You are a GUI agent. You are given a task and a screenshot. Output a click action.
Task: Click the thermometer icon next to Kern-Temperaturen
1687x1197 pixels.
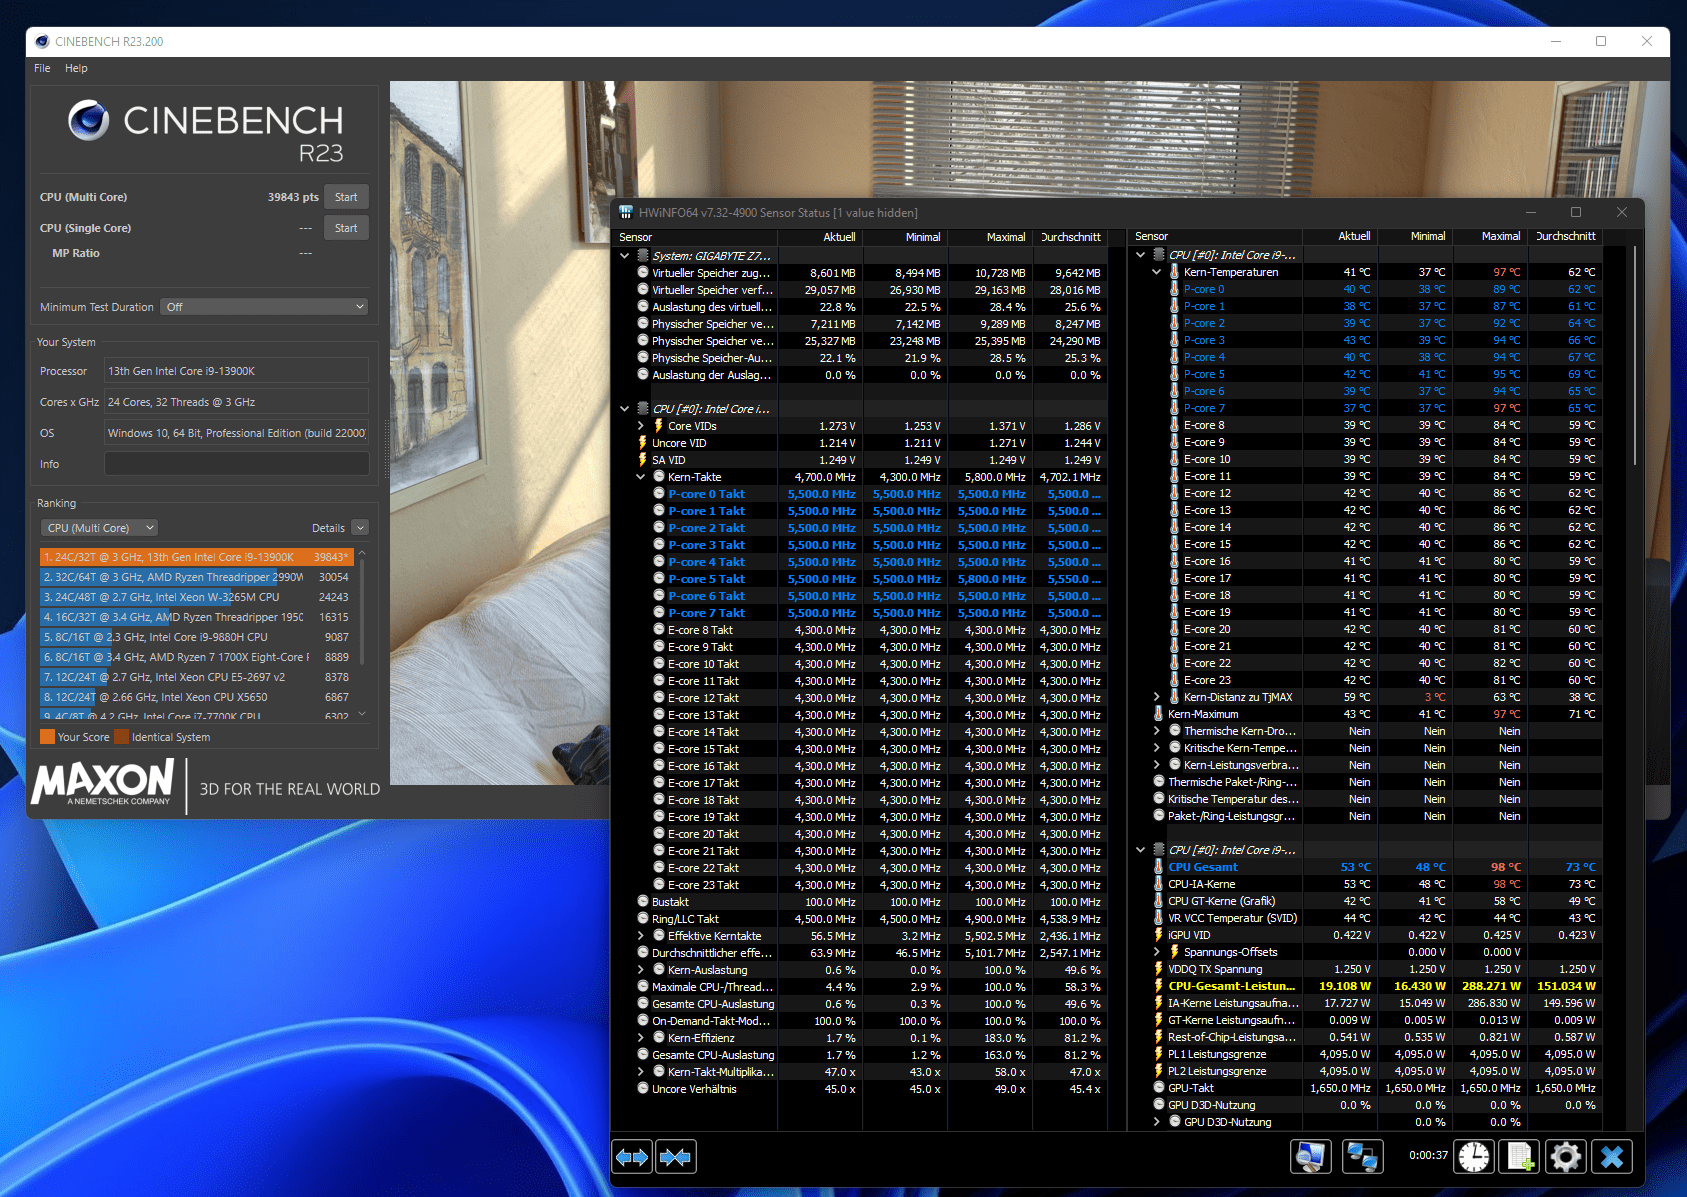point(1174,272)
